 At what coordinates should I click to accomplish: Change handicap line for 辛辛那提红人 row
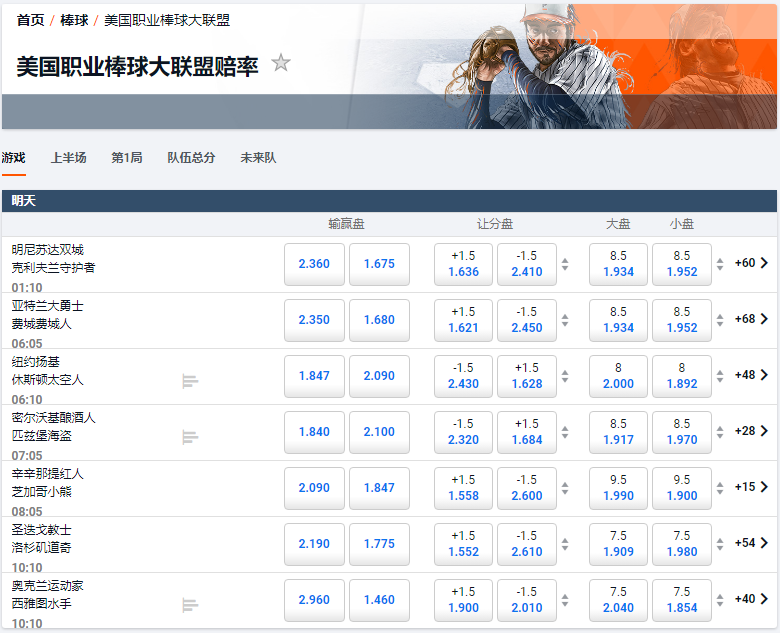pos(565,489)
